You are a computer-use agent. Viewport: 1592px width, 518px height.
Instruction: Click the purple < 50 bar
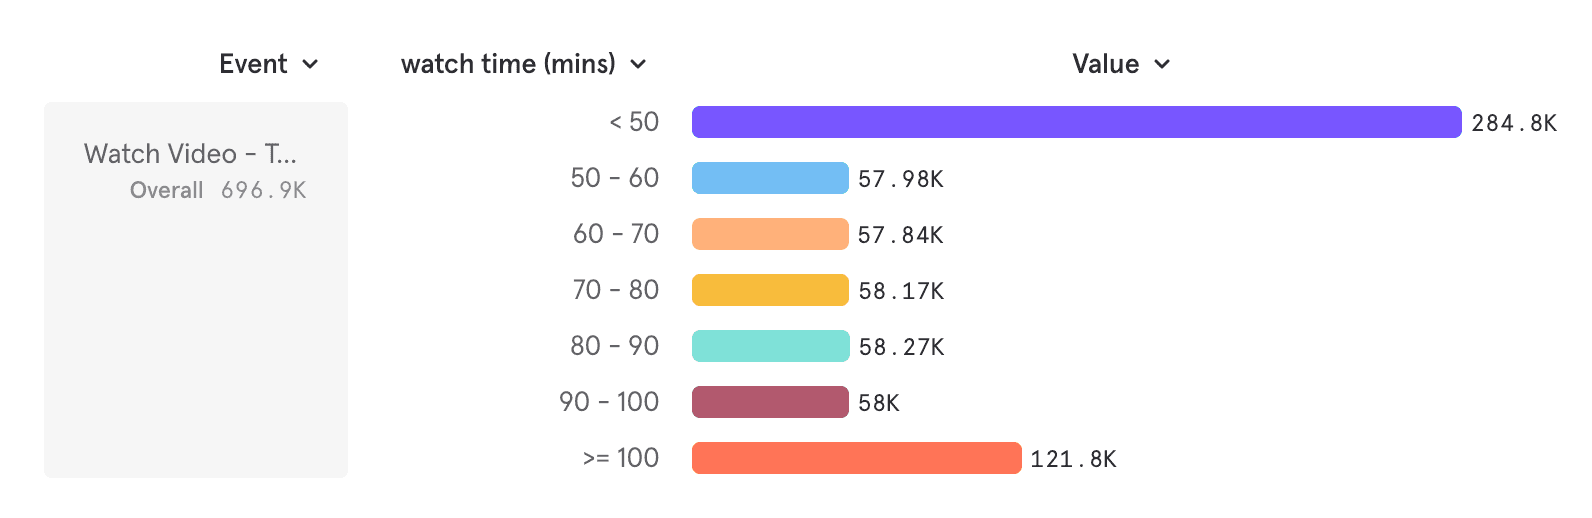(x=1076, y=122)
